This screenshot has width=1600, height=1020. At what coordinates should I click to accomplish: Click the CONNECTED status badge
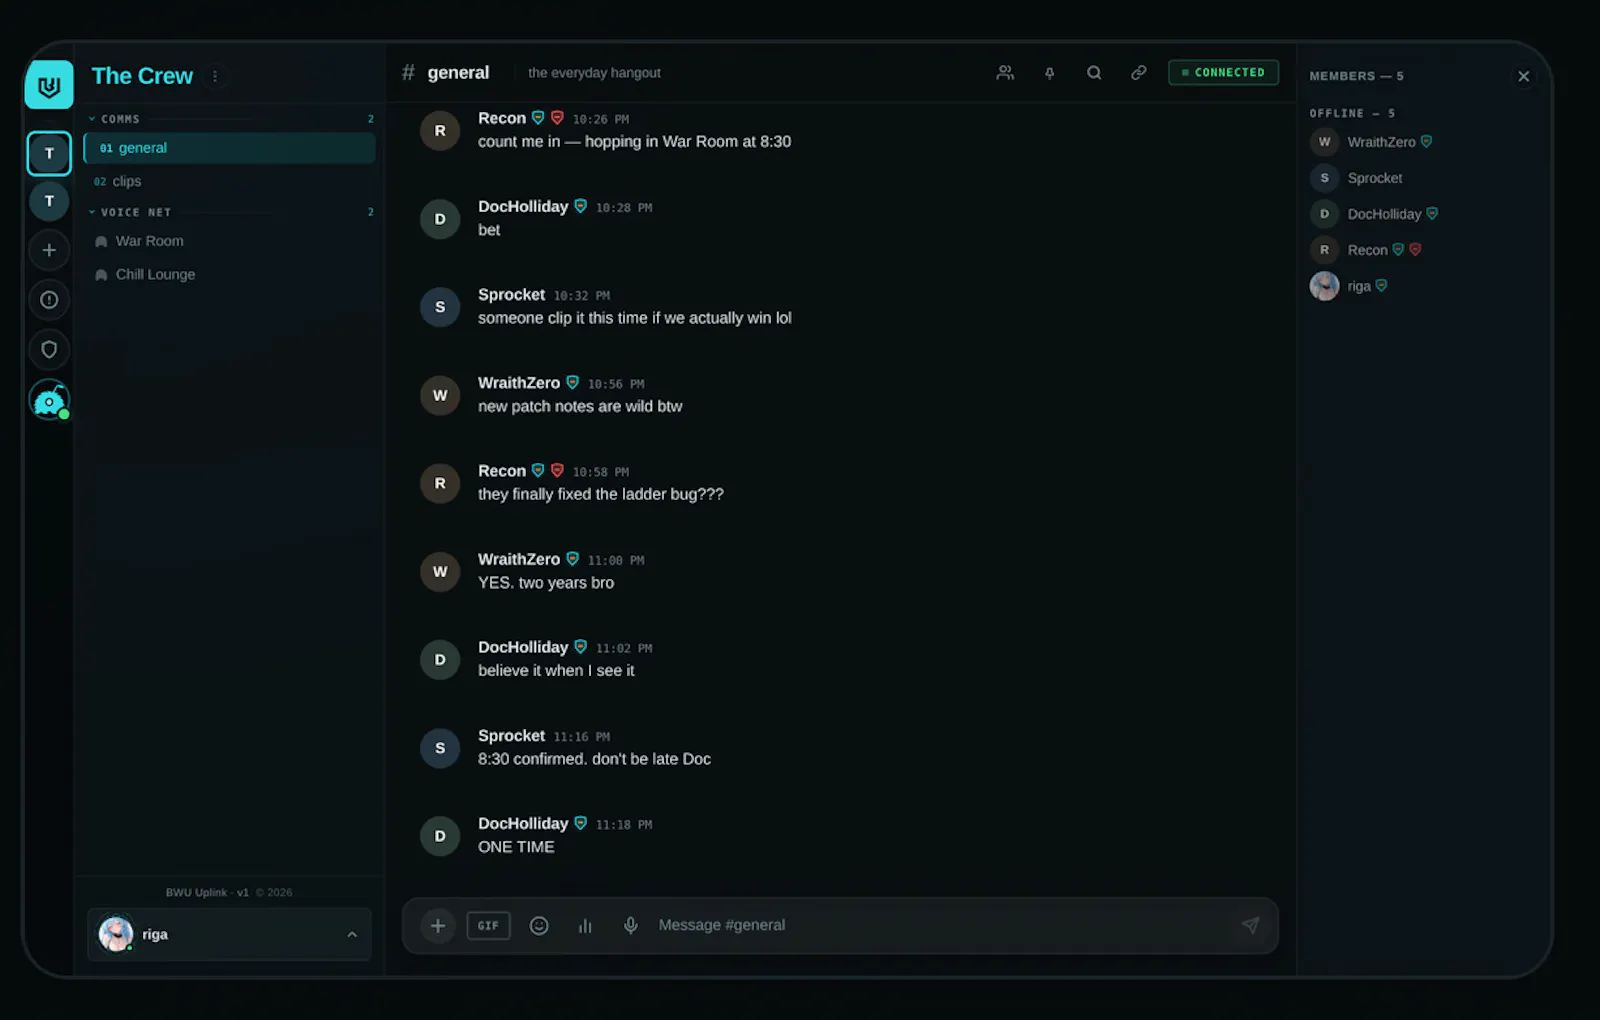point(1223,73)
